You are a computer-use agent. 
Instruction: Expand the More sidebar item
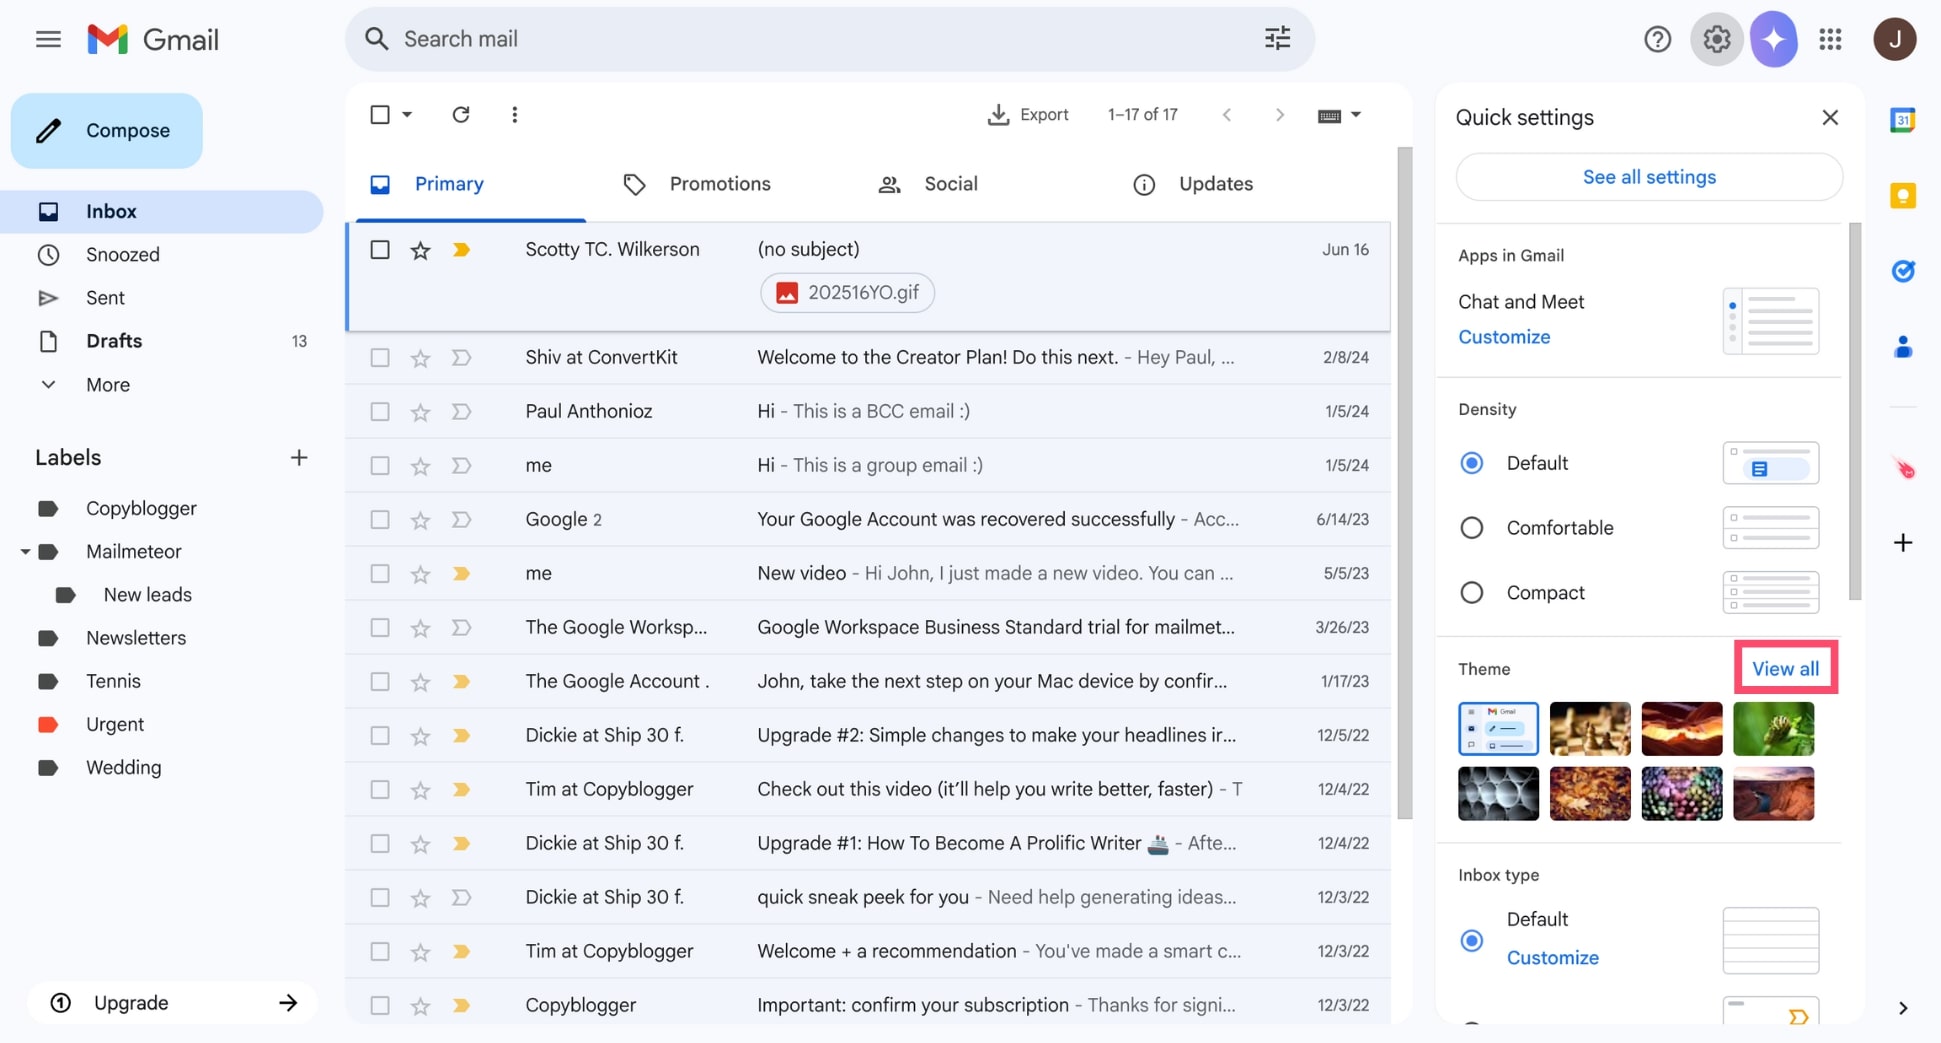point(107,385)
